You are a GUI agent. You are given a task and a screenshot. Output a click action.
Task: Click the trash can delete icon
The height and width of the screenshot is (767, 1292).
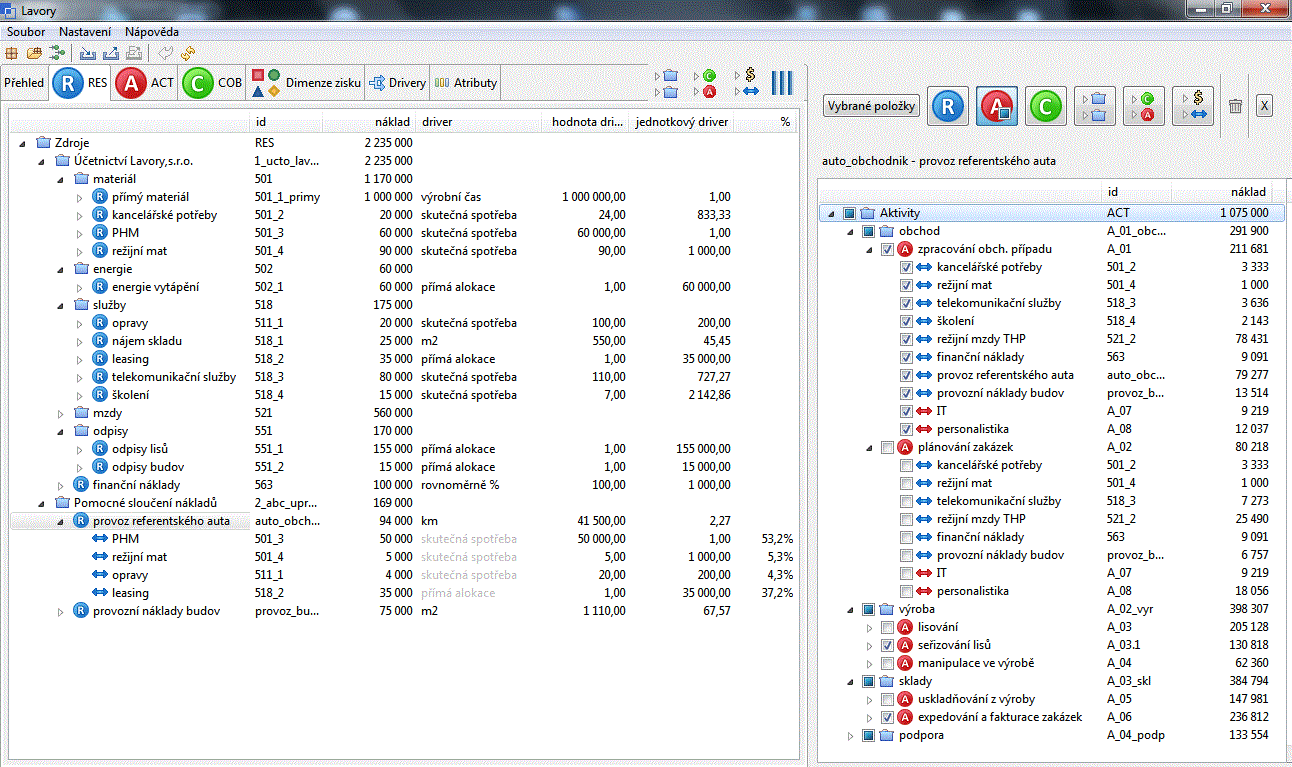click(x=1235, y=106)
